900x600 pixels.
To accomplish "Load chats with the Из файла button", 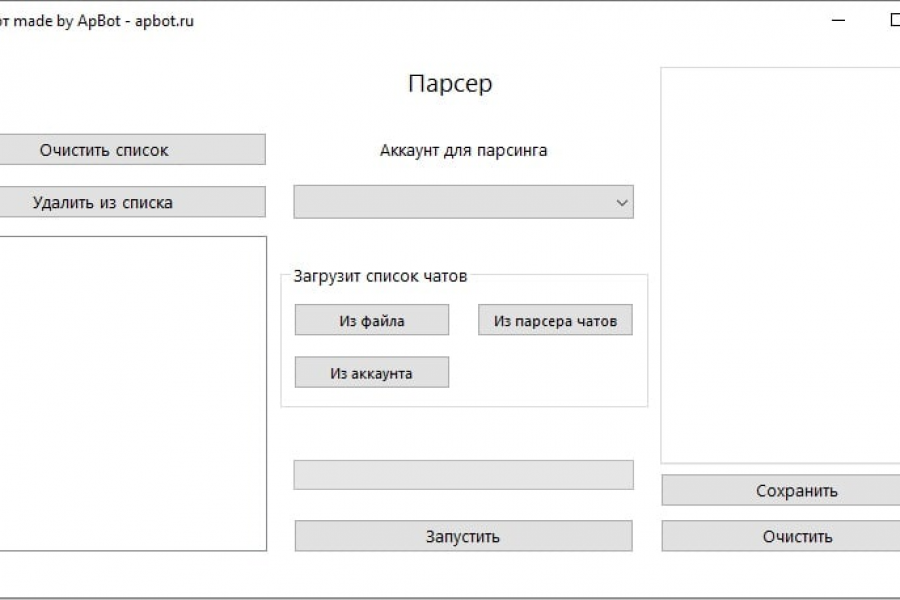I will (371, 320).
